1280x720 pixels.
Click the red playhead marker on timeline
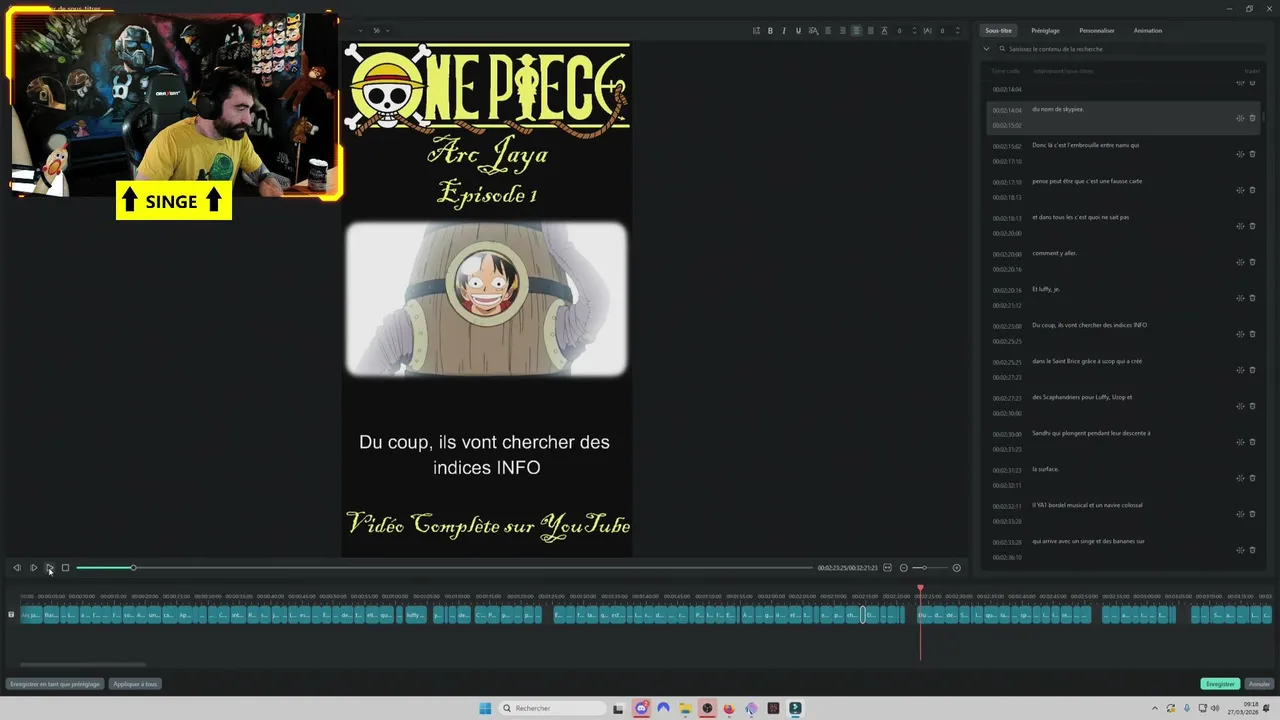[920, 589]
